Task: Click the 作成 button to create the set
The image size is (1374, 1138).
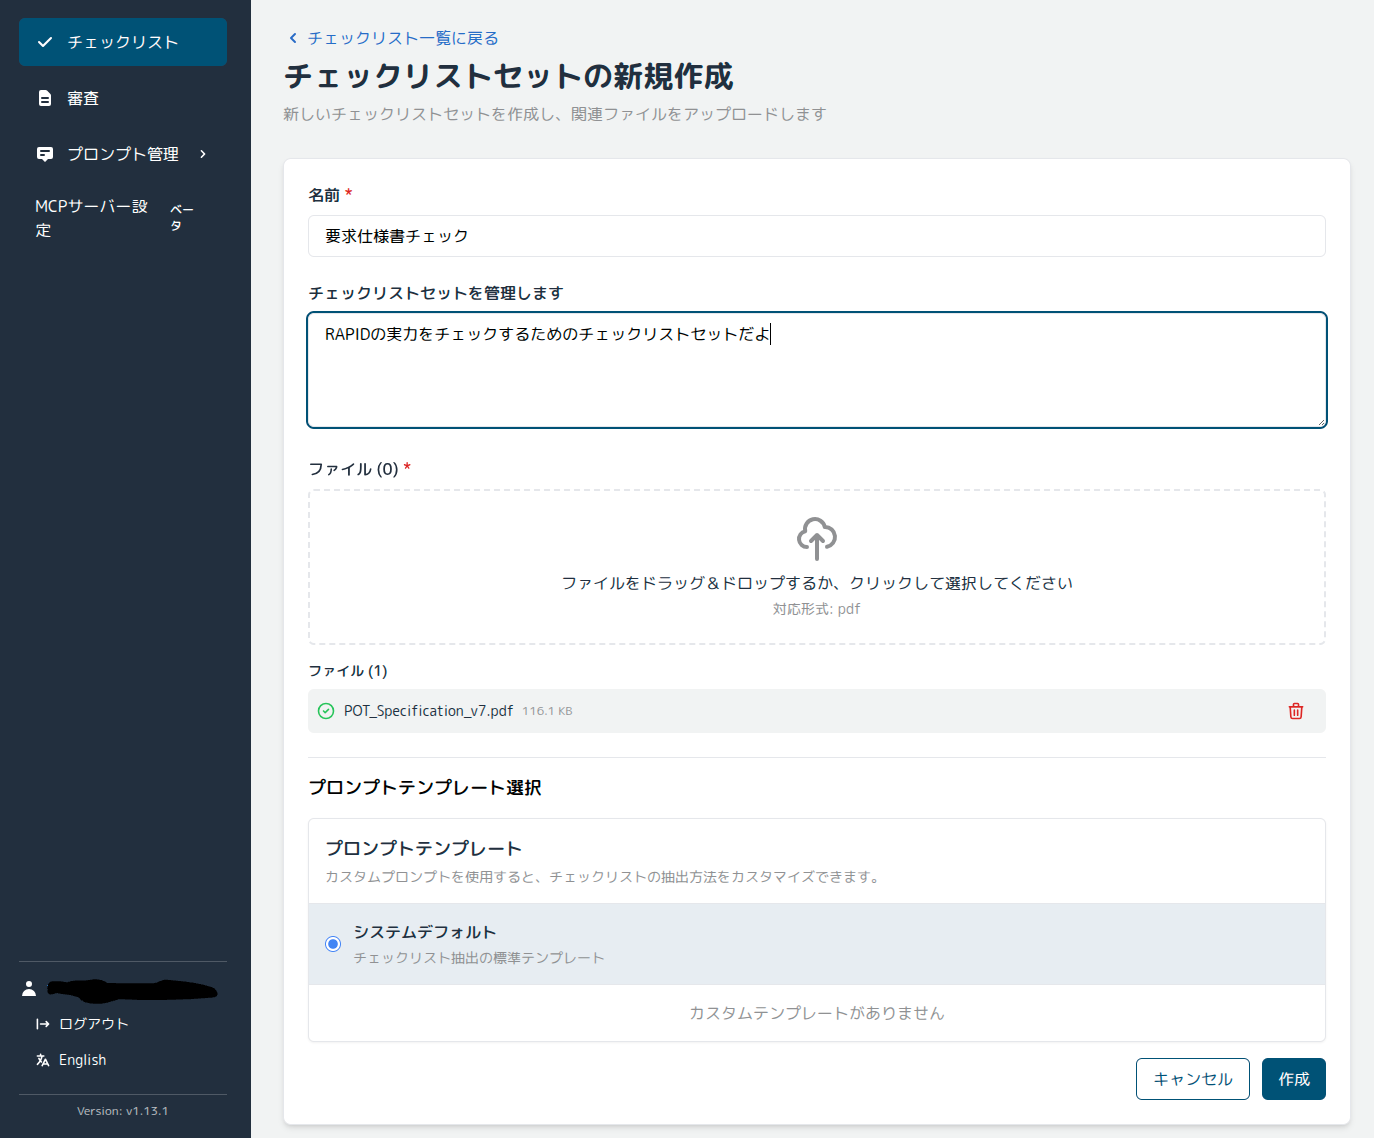Action: tap(1293, 1079)
